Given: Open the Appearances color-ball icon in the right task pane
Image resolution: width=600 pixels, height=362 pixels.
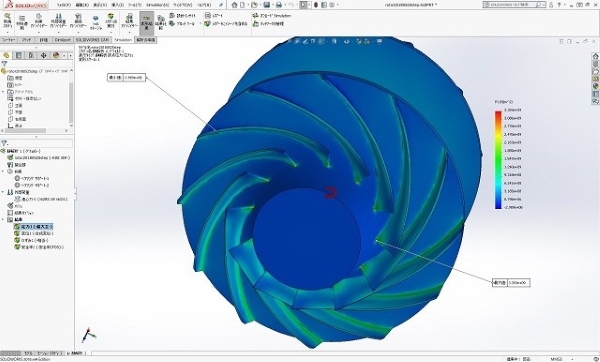Looking at the screenshot, I should click(595, 86).
